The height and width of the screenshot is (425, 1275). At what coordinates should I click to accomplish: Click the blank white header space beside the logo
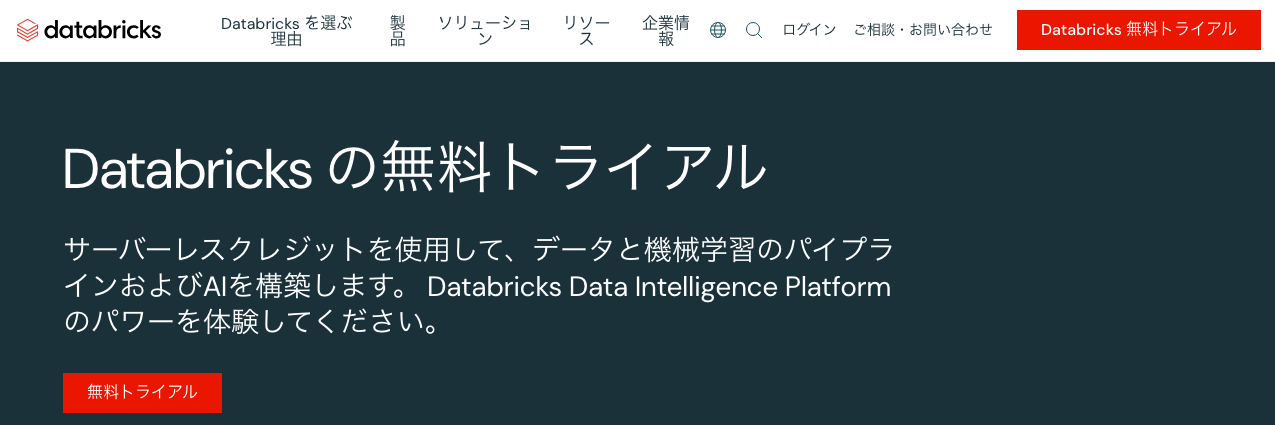pos(190,30)
